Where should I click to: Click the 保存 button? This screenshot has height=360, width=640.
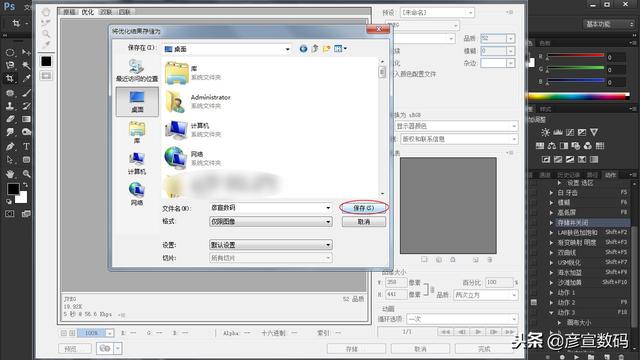coord(364,208)
